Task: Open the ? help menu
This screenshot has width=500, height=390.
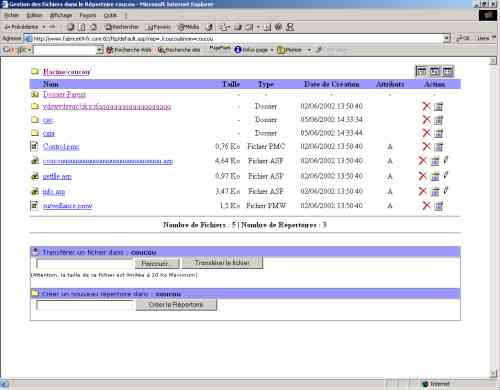Action: (126, 15)
